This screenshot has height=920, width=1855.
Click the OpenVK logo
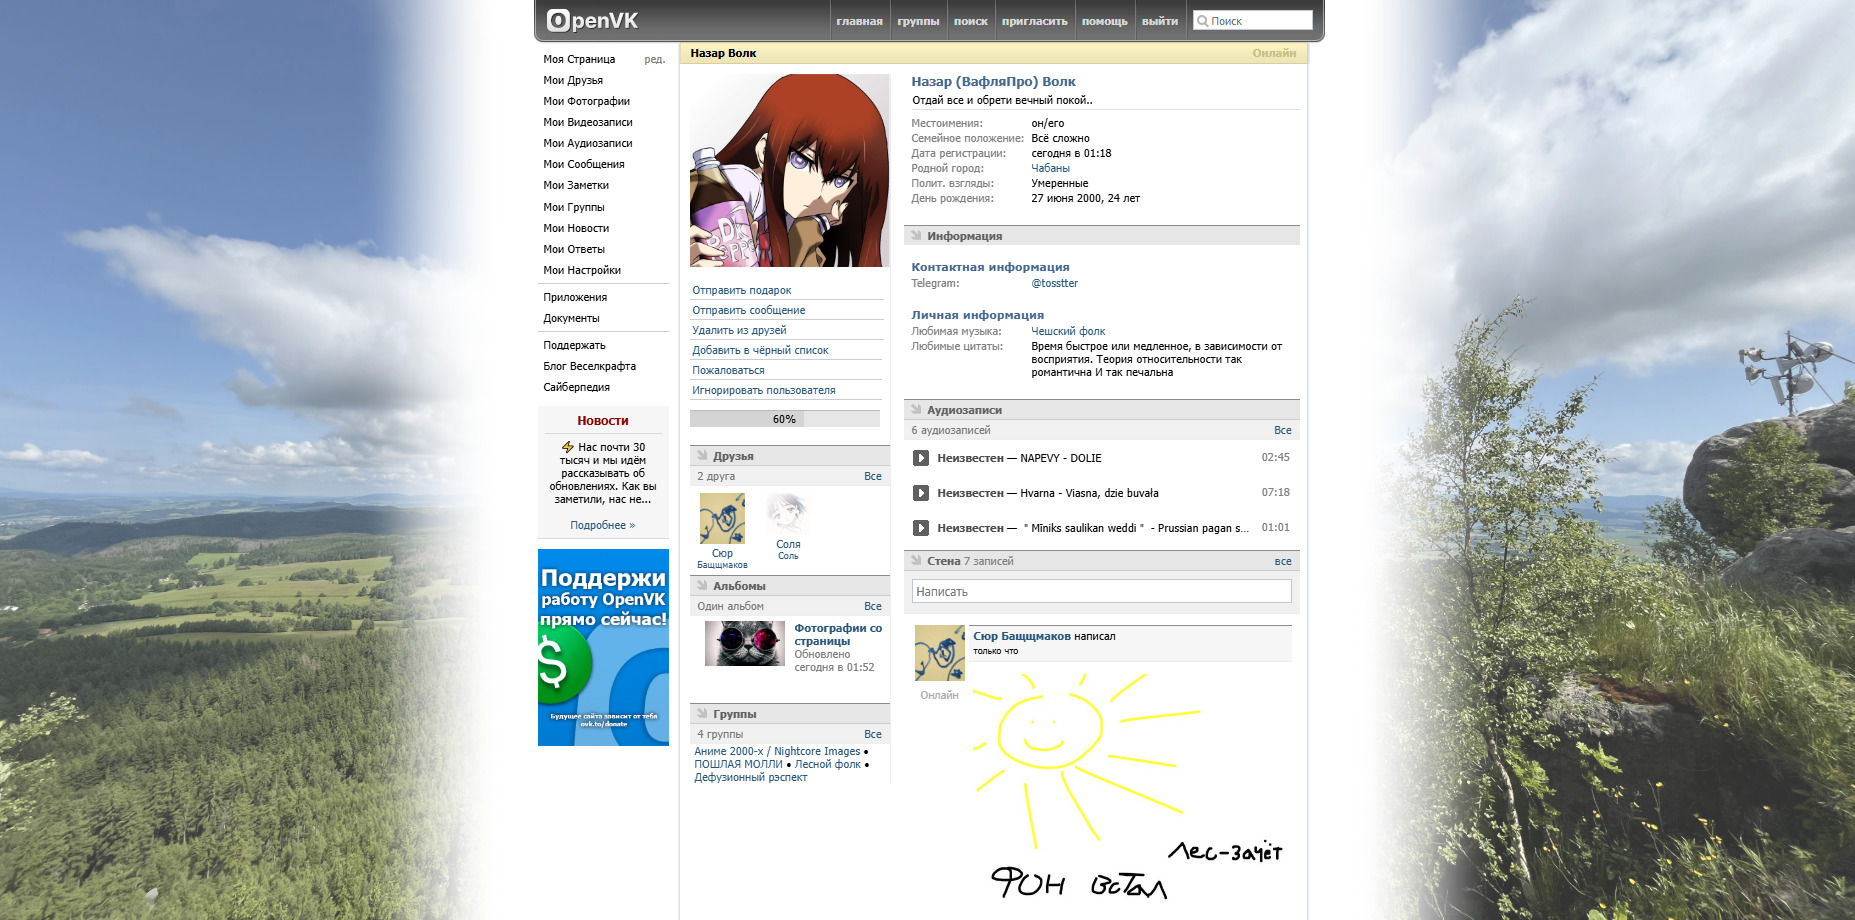(592, 20)
